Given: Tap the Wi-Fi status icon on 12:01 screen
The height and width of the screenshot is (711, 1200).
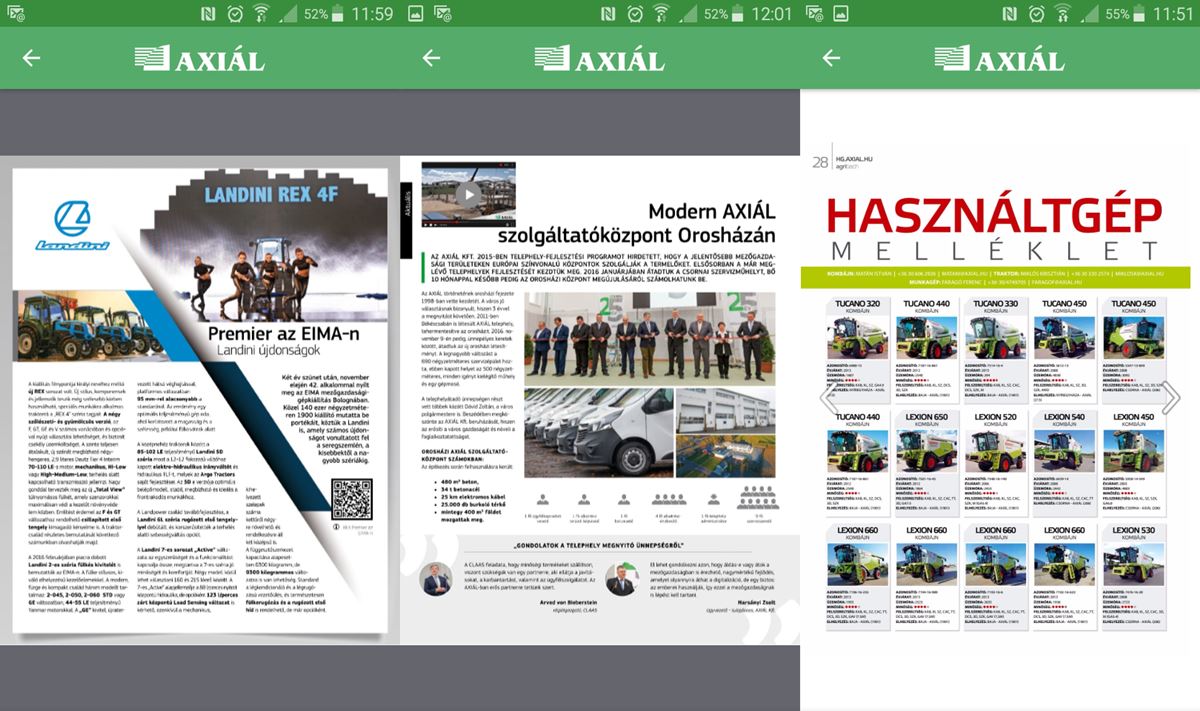Looking at the screenshot, I should tap(660, 15).
